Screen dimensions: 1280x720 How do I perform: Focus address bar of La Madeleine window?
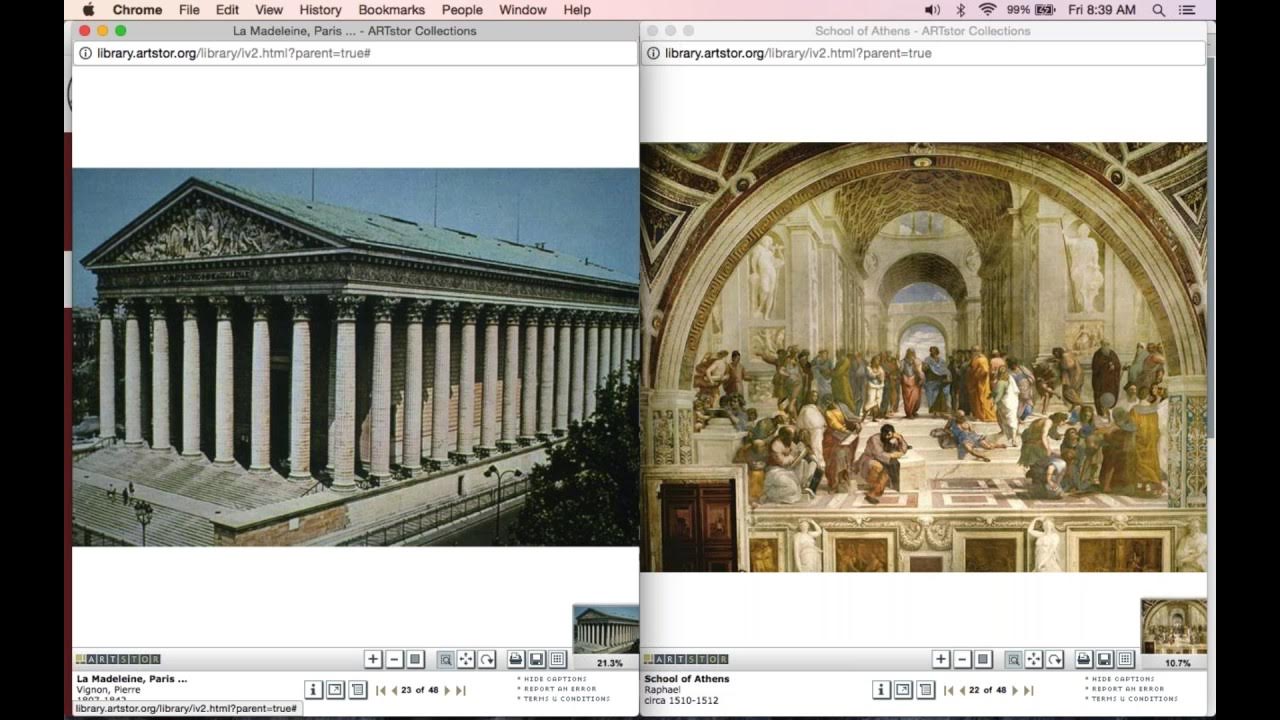coord(355,53)
